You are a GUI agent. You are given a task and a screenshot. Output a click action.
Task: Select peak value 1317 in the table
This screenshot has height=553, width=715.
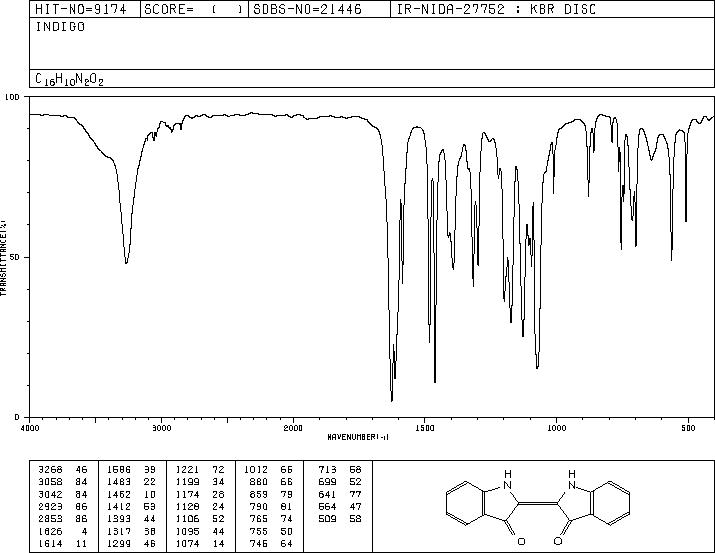point(119,531)
